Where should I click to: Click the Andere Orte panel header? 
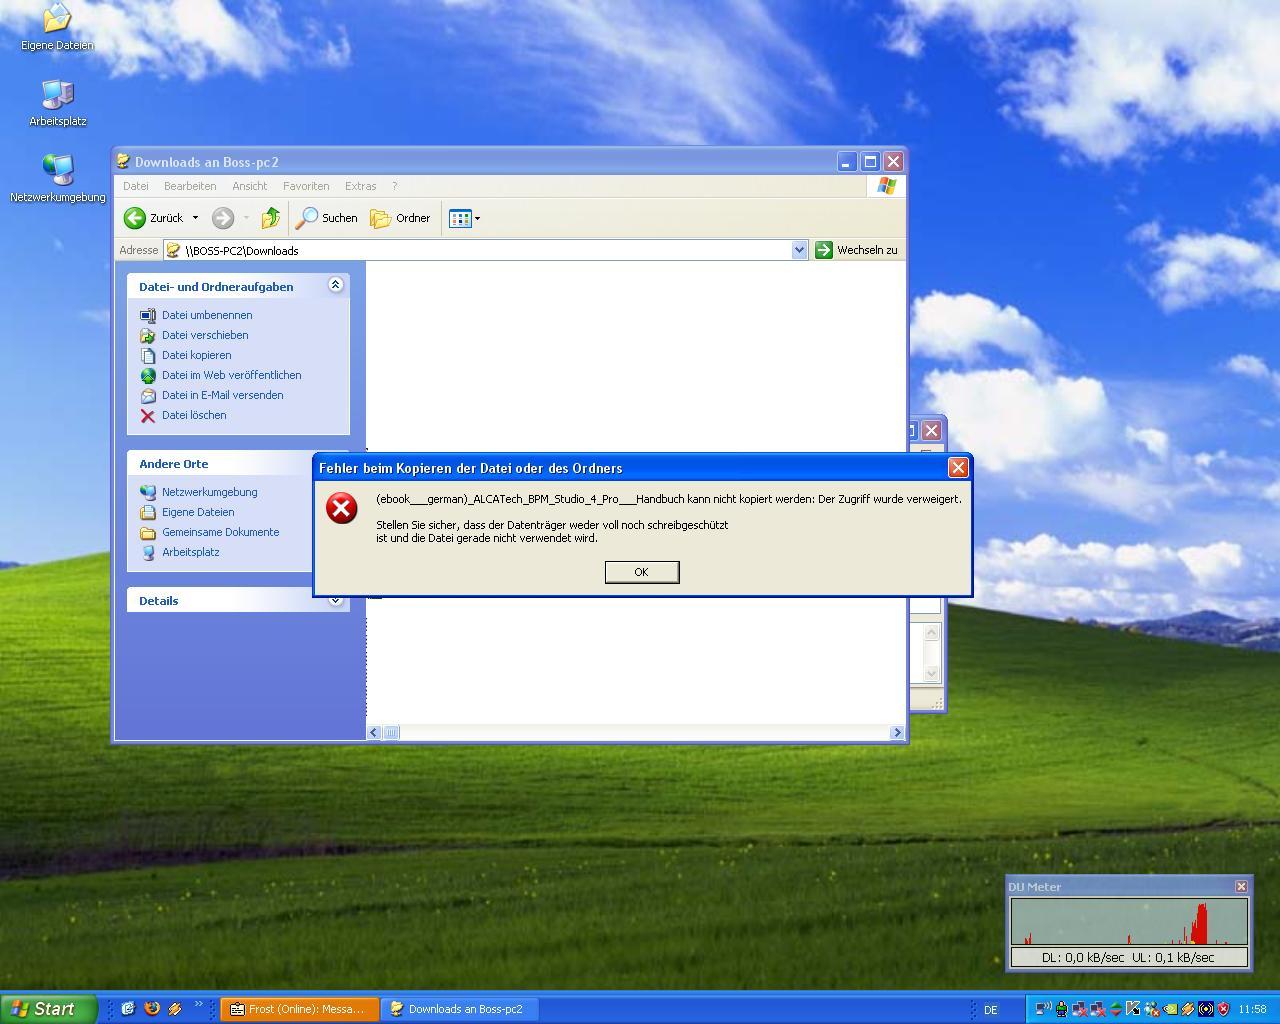(x=220, y=463)
